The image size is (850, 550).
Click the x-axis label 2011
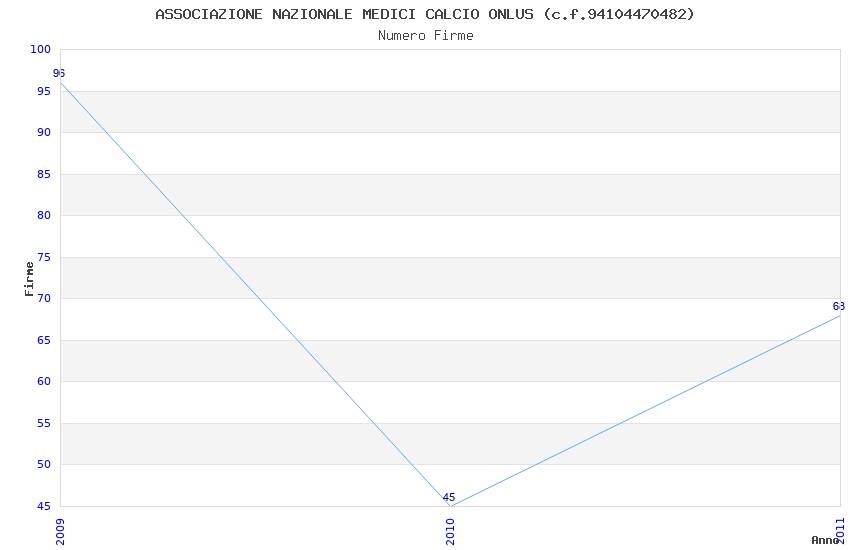(840, 530)
